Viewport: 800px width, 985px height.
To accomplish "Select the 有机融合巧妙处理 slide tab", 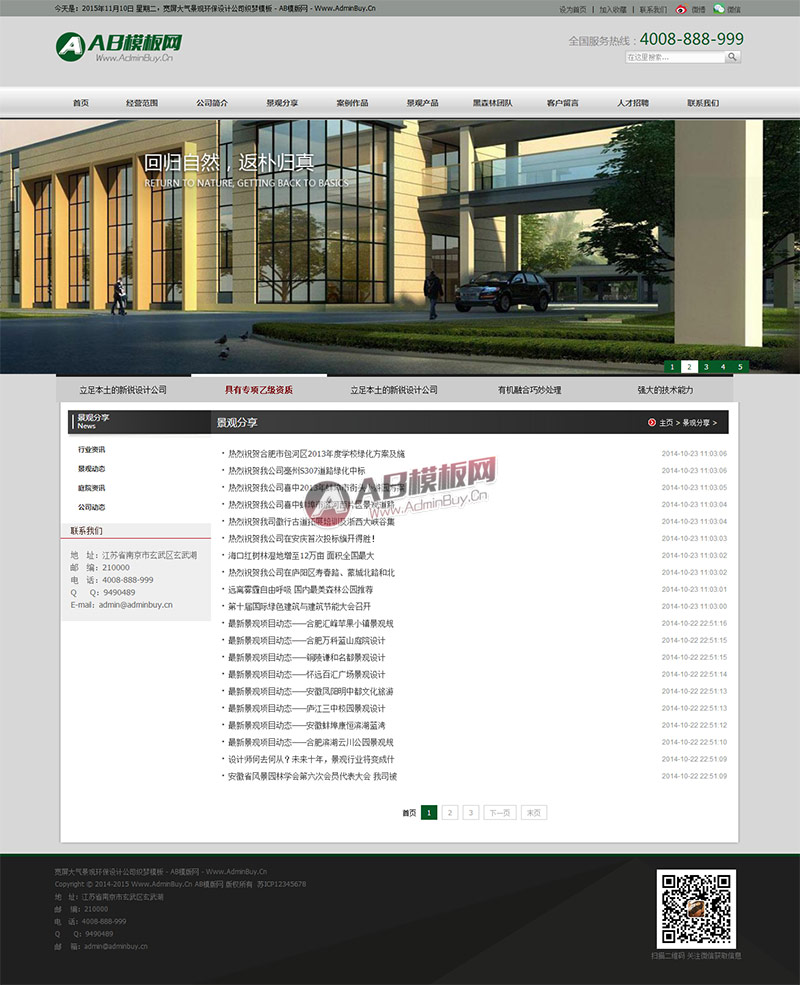I will (x=529, y=389).
